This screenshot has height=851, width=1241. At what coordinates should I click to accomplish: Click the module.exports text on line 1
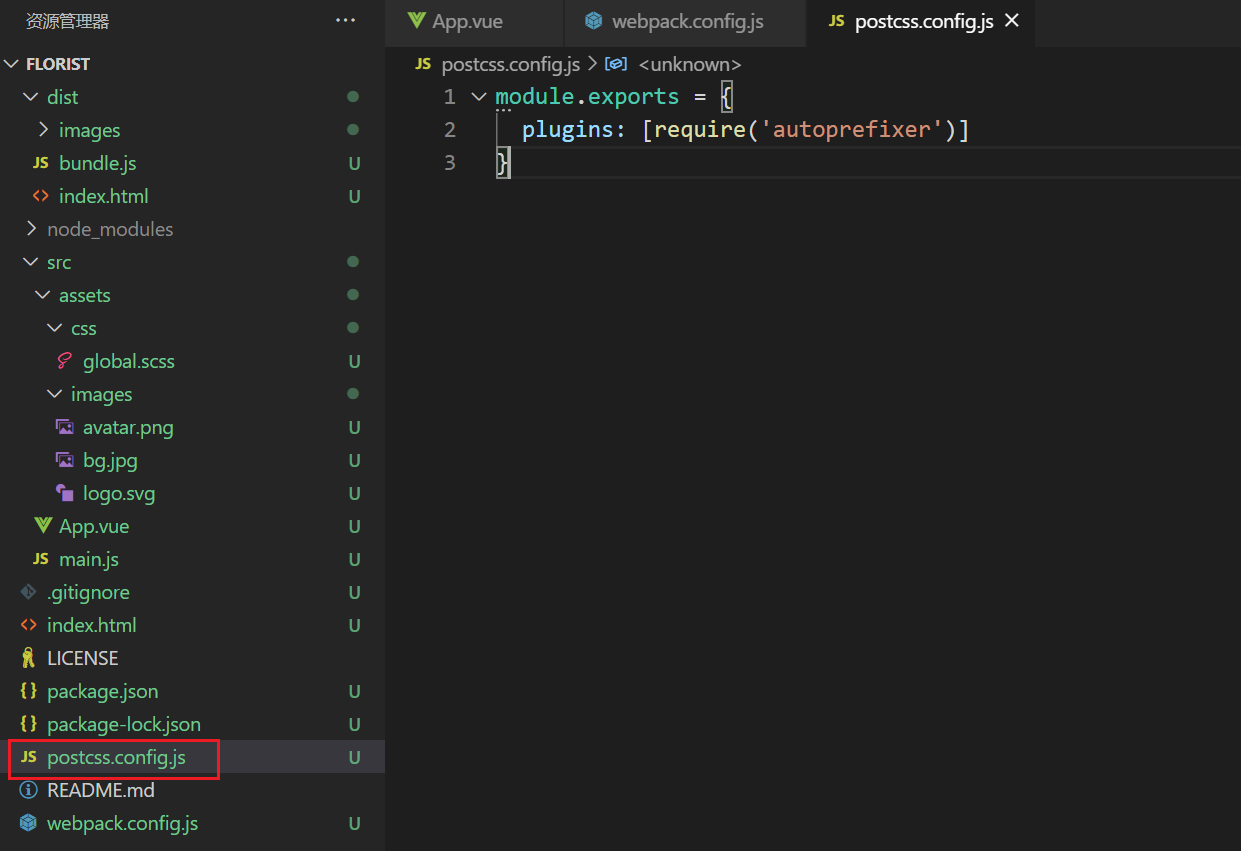coord(587,97)
